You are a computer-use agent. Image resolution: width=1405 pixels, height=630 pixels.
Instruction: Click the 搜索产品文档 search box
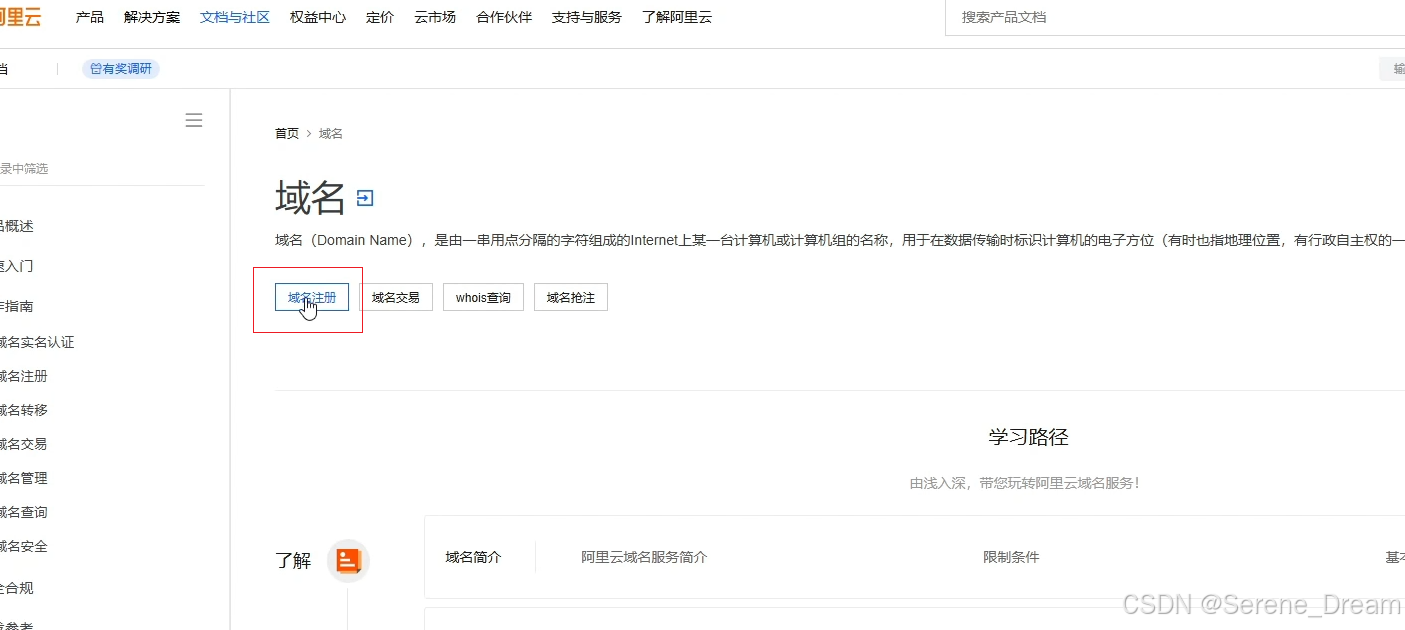[x=1175, y=17]
